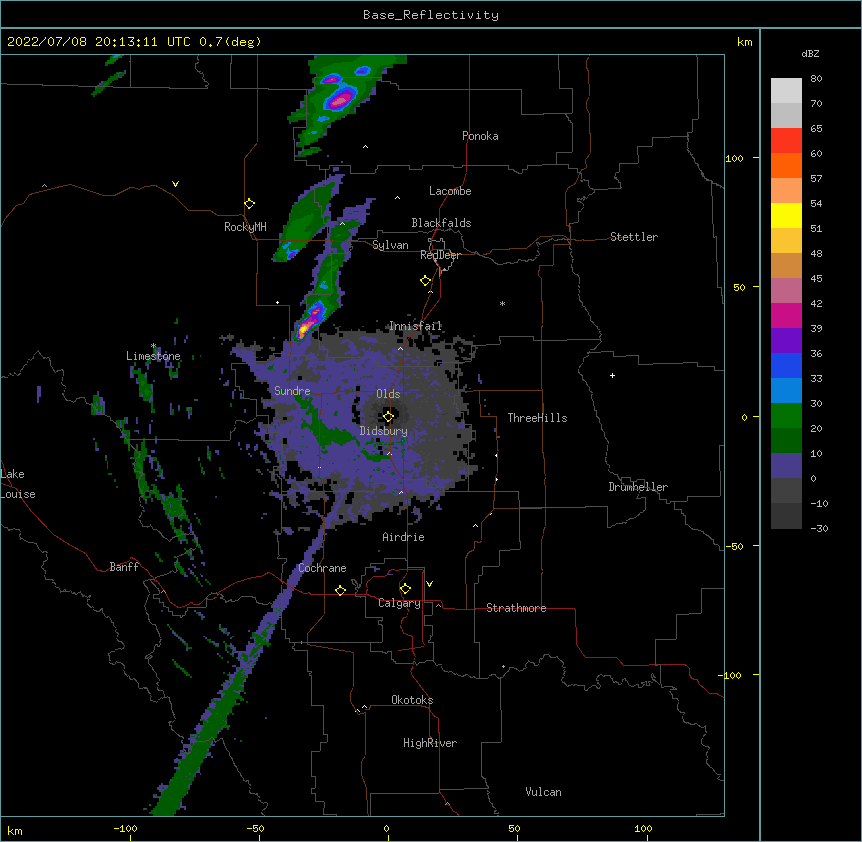Pick the magenta 42 dBZ legend swatch
This screenshot has width=862, height=842.
(786, 315)
